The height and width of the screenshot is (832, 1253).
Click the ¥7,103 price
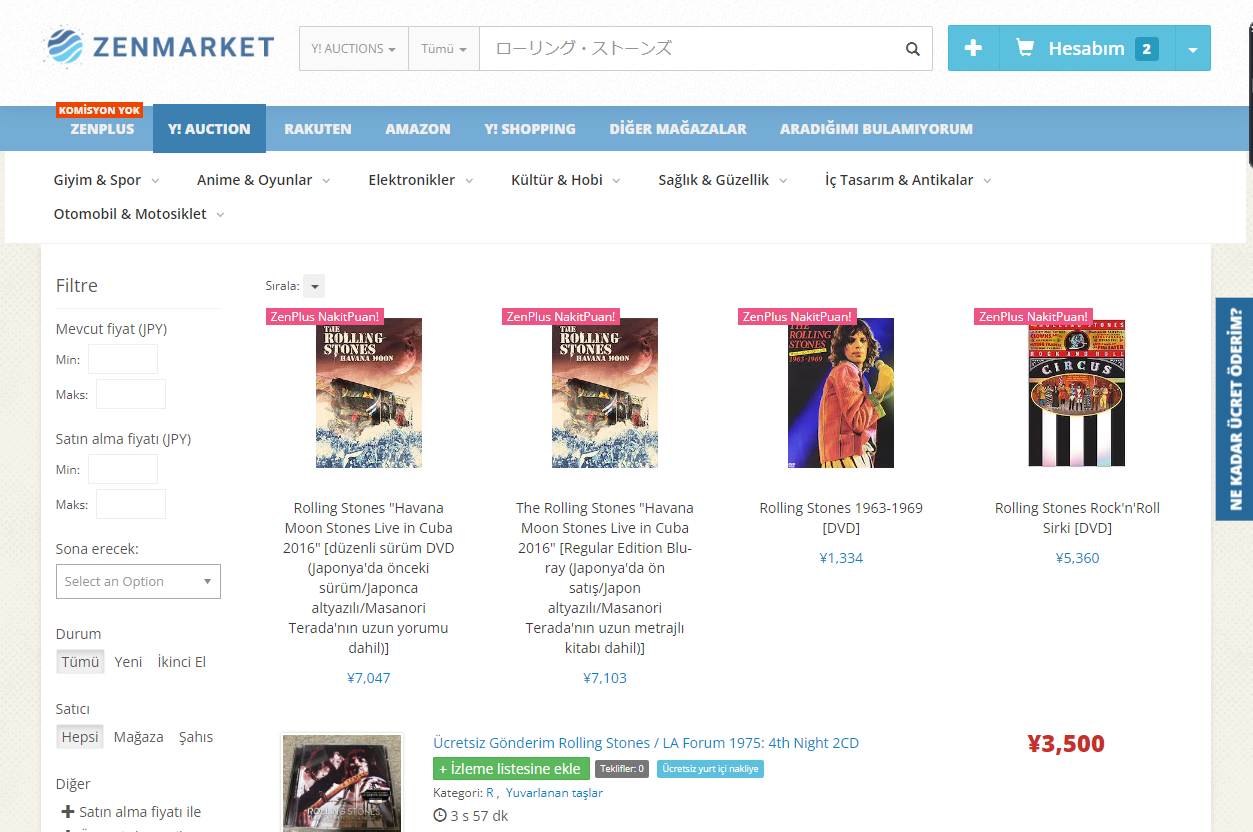click(605, 678)
